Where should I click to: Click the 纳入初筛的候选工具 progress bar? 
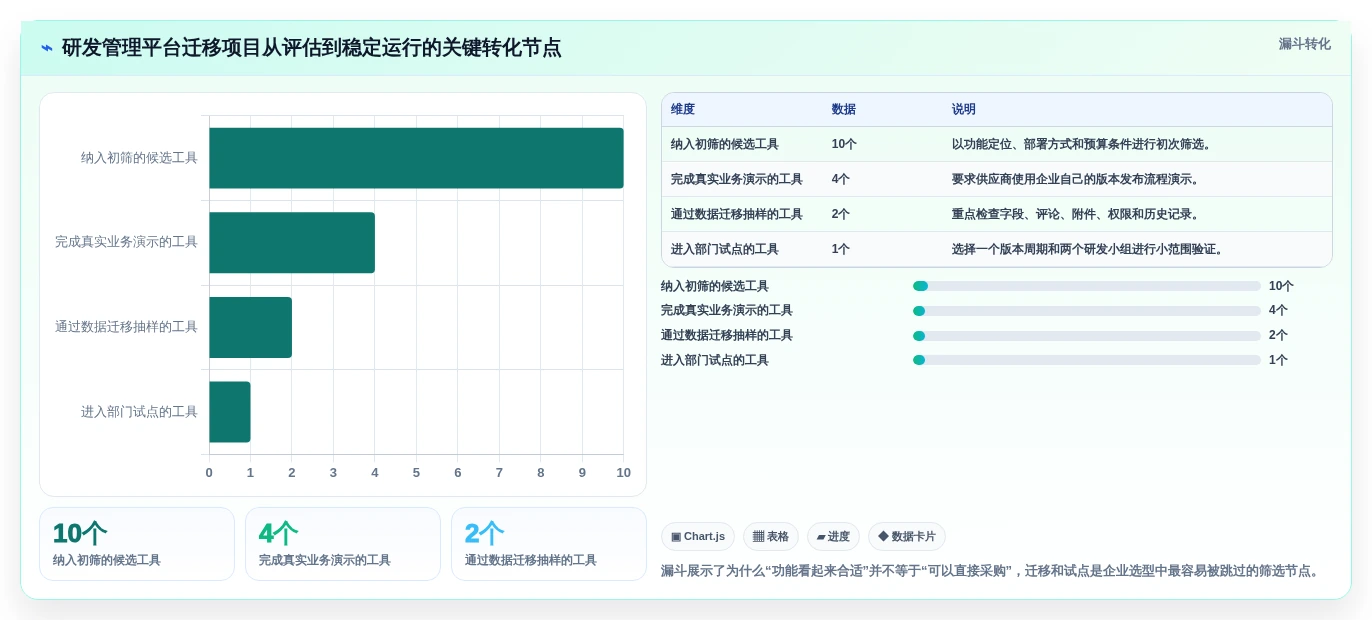1087,286
